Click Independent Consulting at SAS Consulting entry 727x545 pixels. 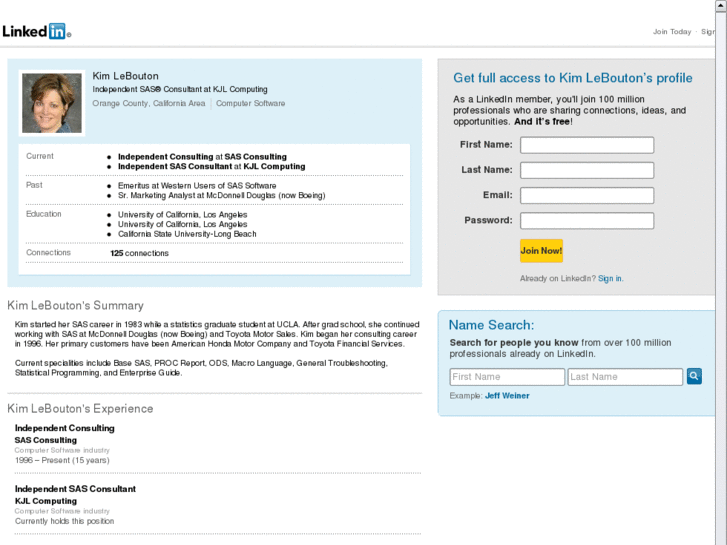click(x=202, y=157)
